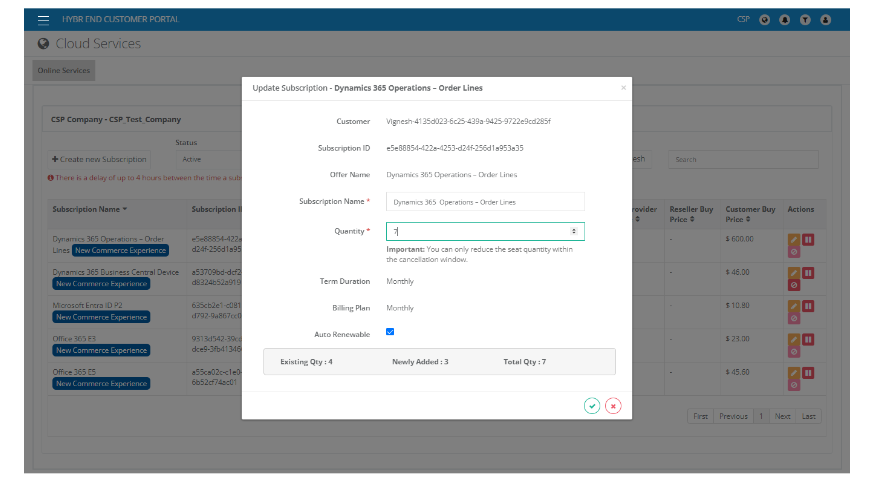
Task: Click New Commerce Experience badge under Office 365 E5
Action: click(101, 384)
